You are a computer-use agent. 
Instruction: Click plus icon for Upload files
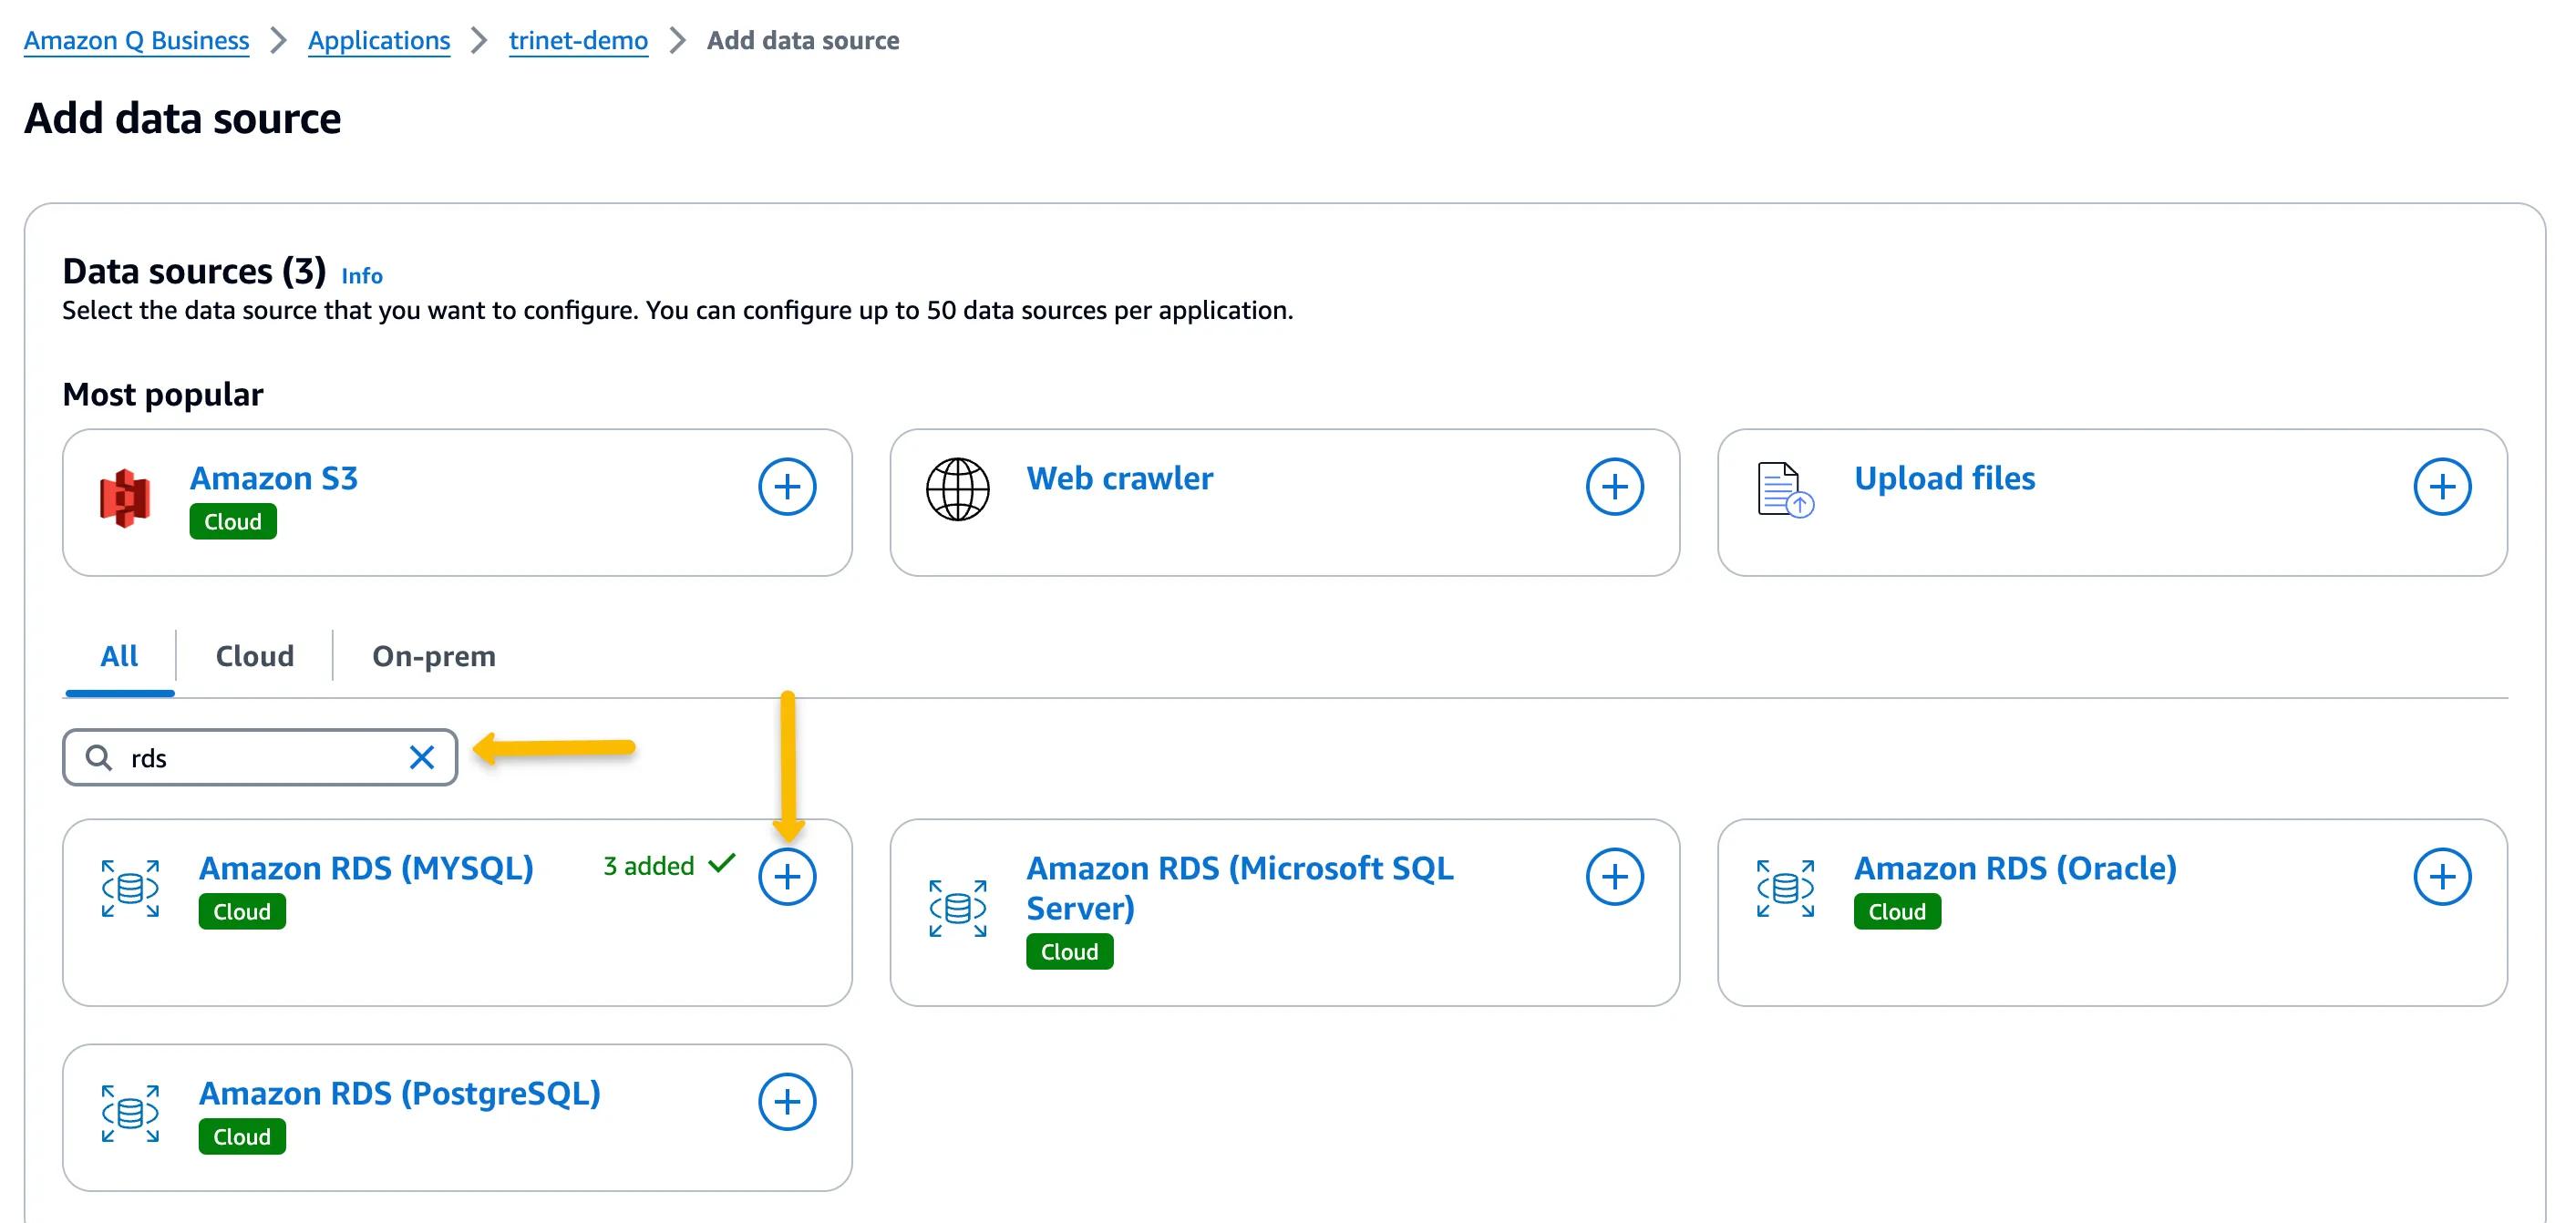click(x=2442, y=487)
